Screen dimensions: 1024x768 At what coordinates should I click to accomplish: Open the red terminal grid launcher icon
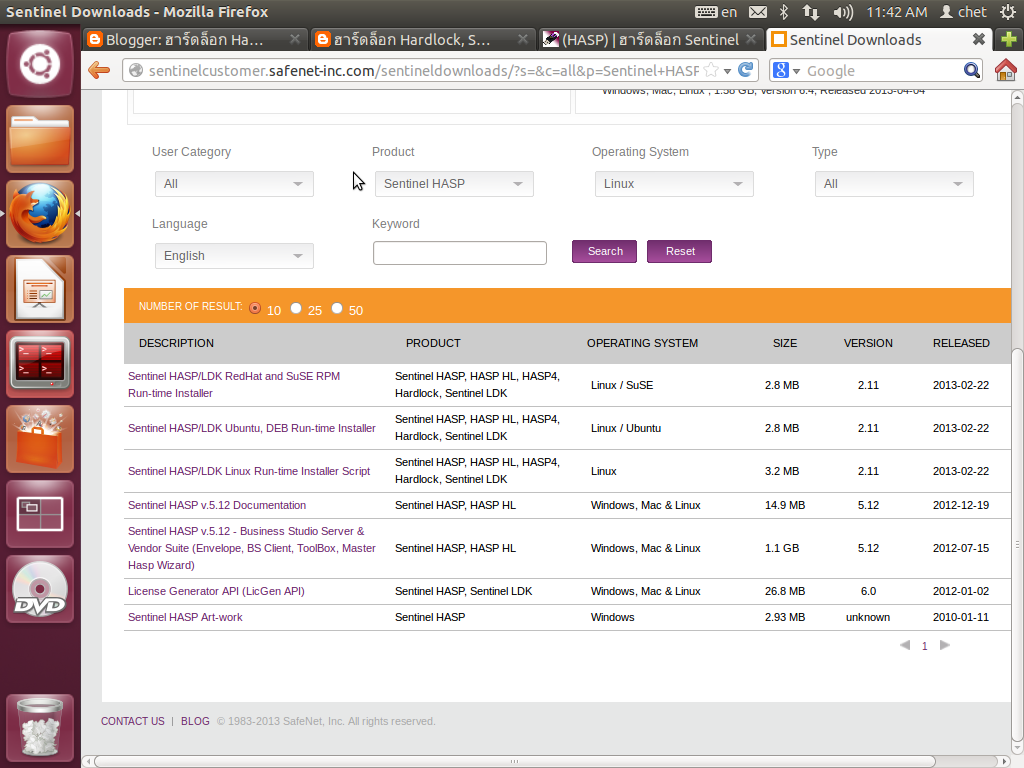[x=40, y=364]
